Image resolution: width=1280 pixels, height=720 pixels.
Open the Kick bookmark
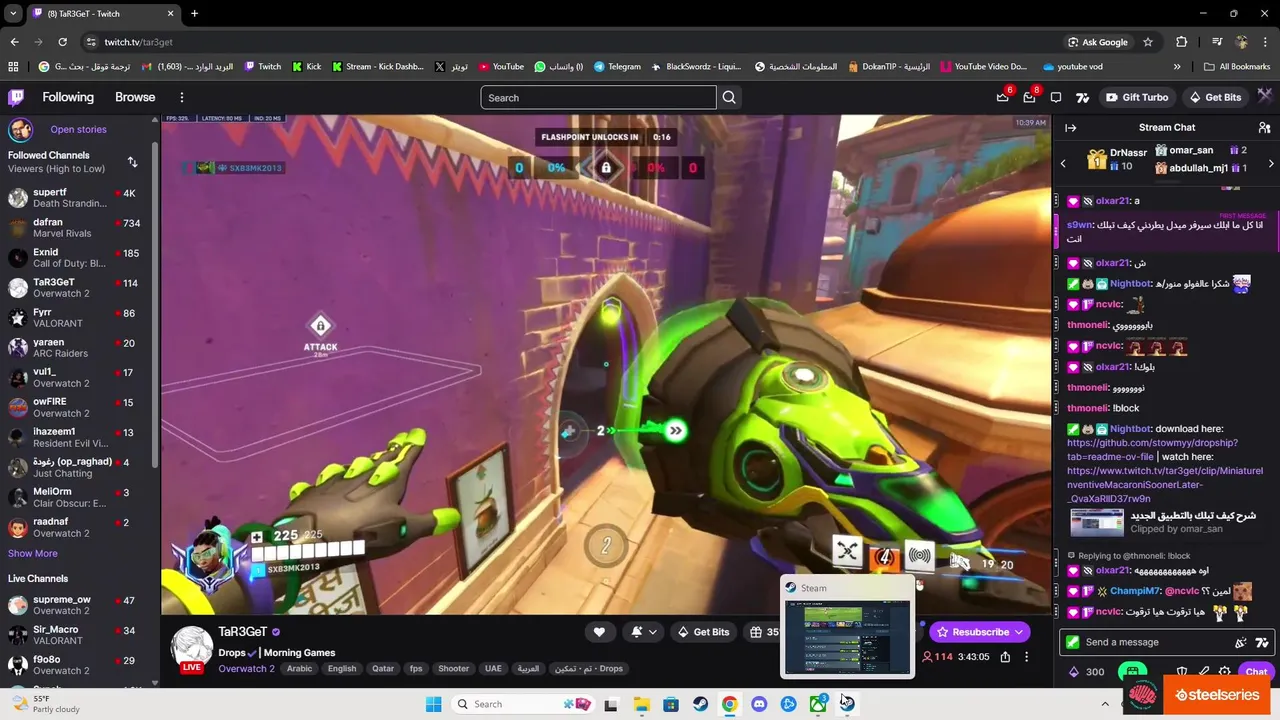click(306, 67)
